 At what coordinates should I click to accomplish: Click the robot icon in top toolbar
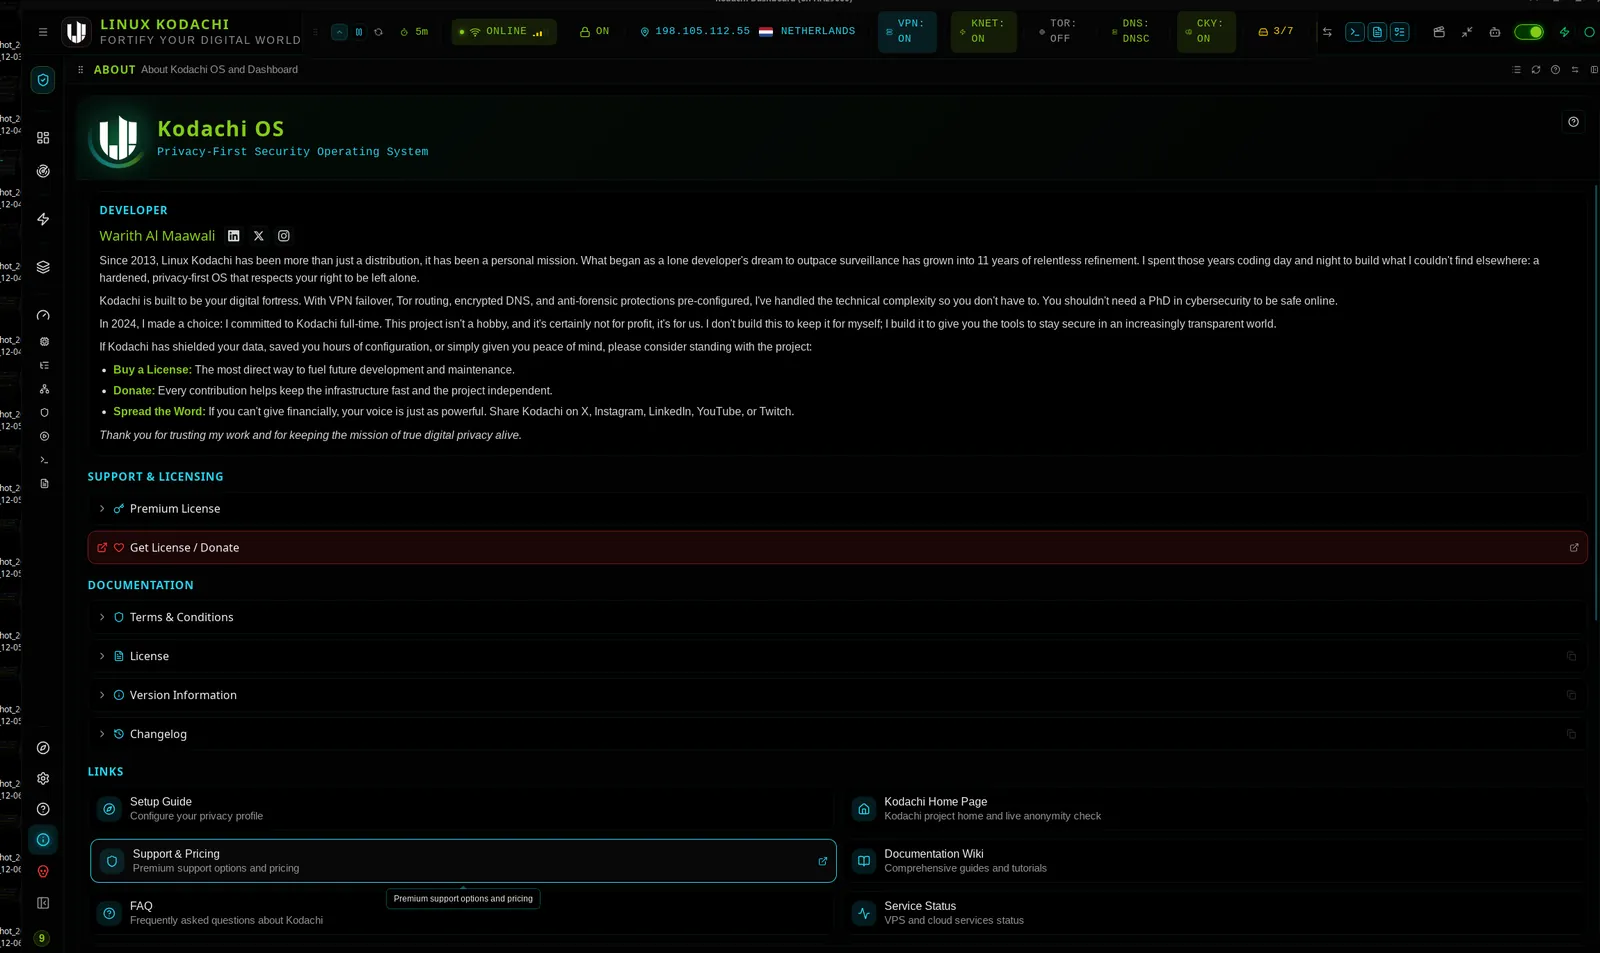(1495, 32)
